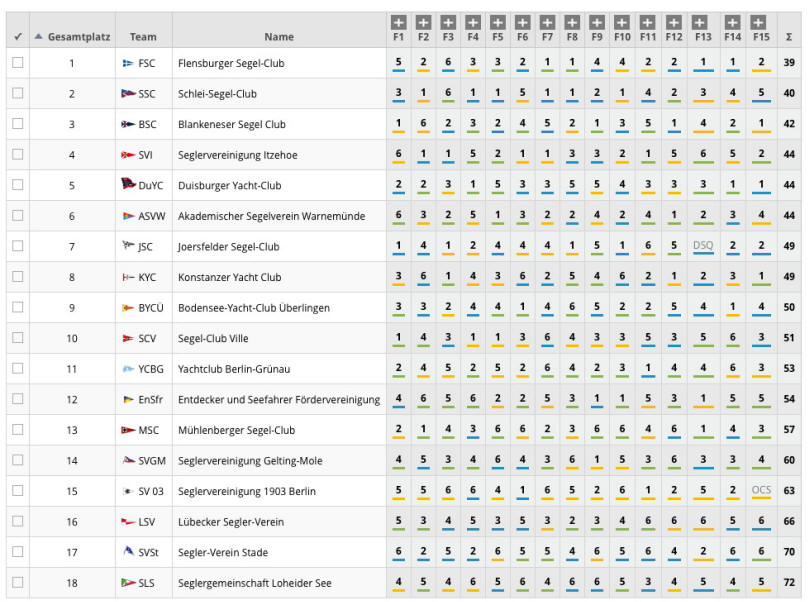The width and height of the screenshot is (810, 602).
Task: Click the SVSt club flag icon
Action: click(x=128, y=551)
